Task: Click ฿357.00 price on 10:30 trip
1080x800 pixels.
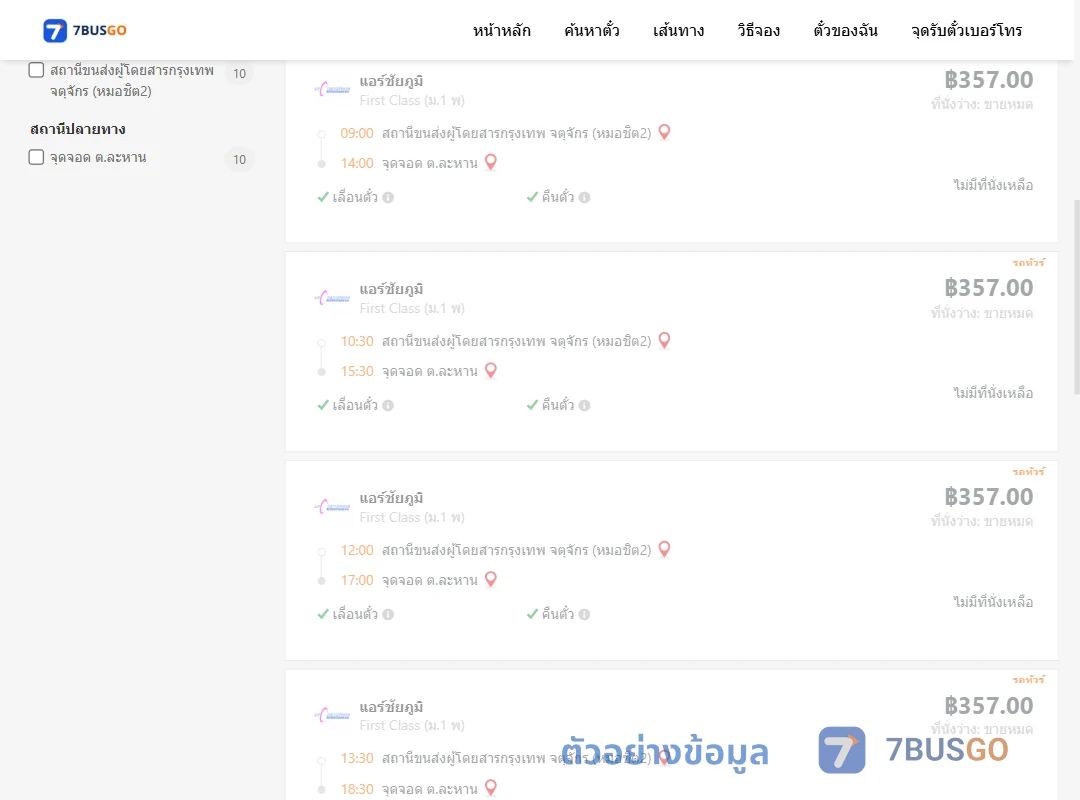Action: (988, 288)
